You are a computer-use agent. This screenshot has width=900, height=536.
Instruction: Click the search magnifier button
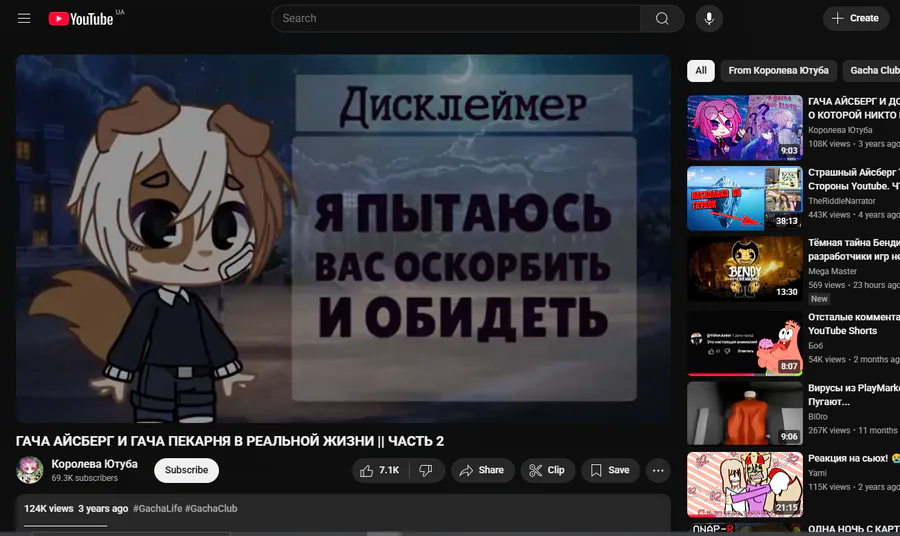tap(662, 18)
